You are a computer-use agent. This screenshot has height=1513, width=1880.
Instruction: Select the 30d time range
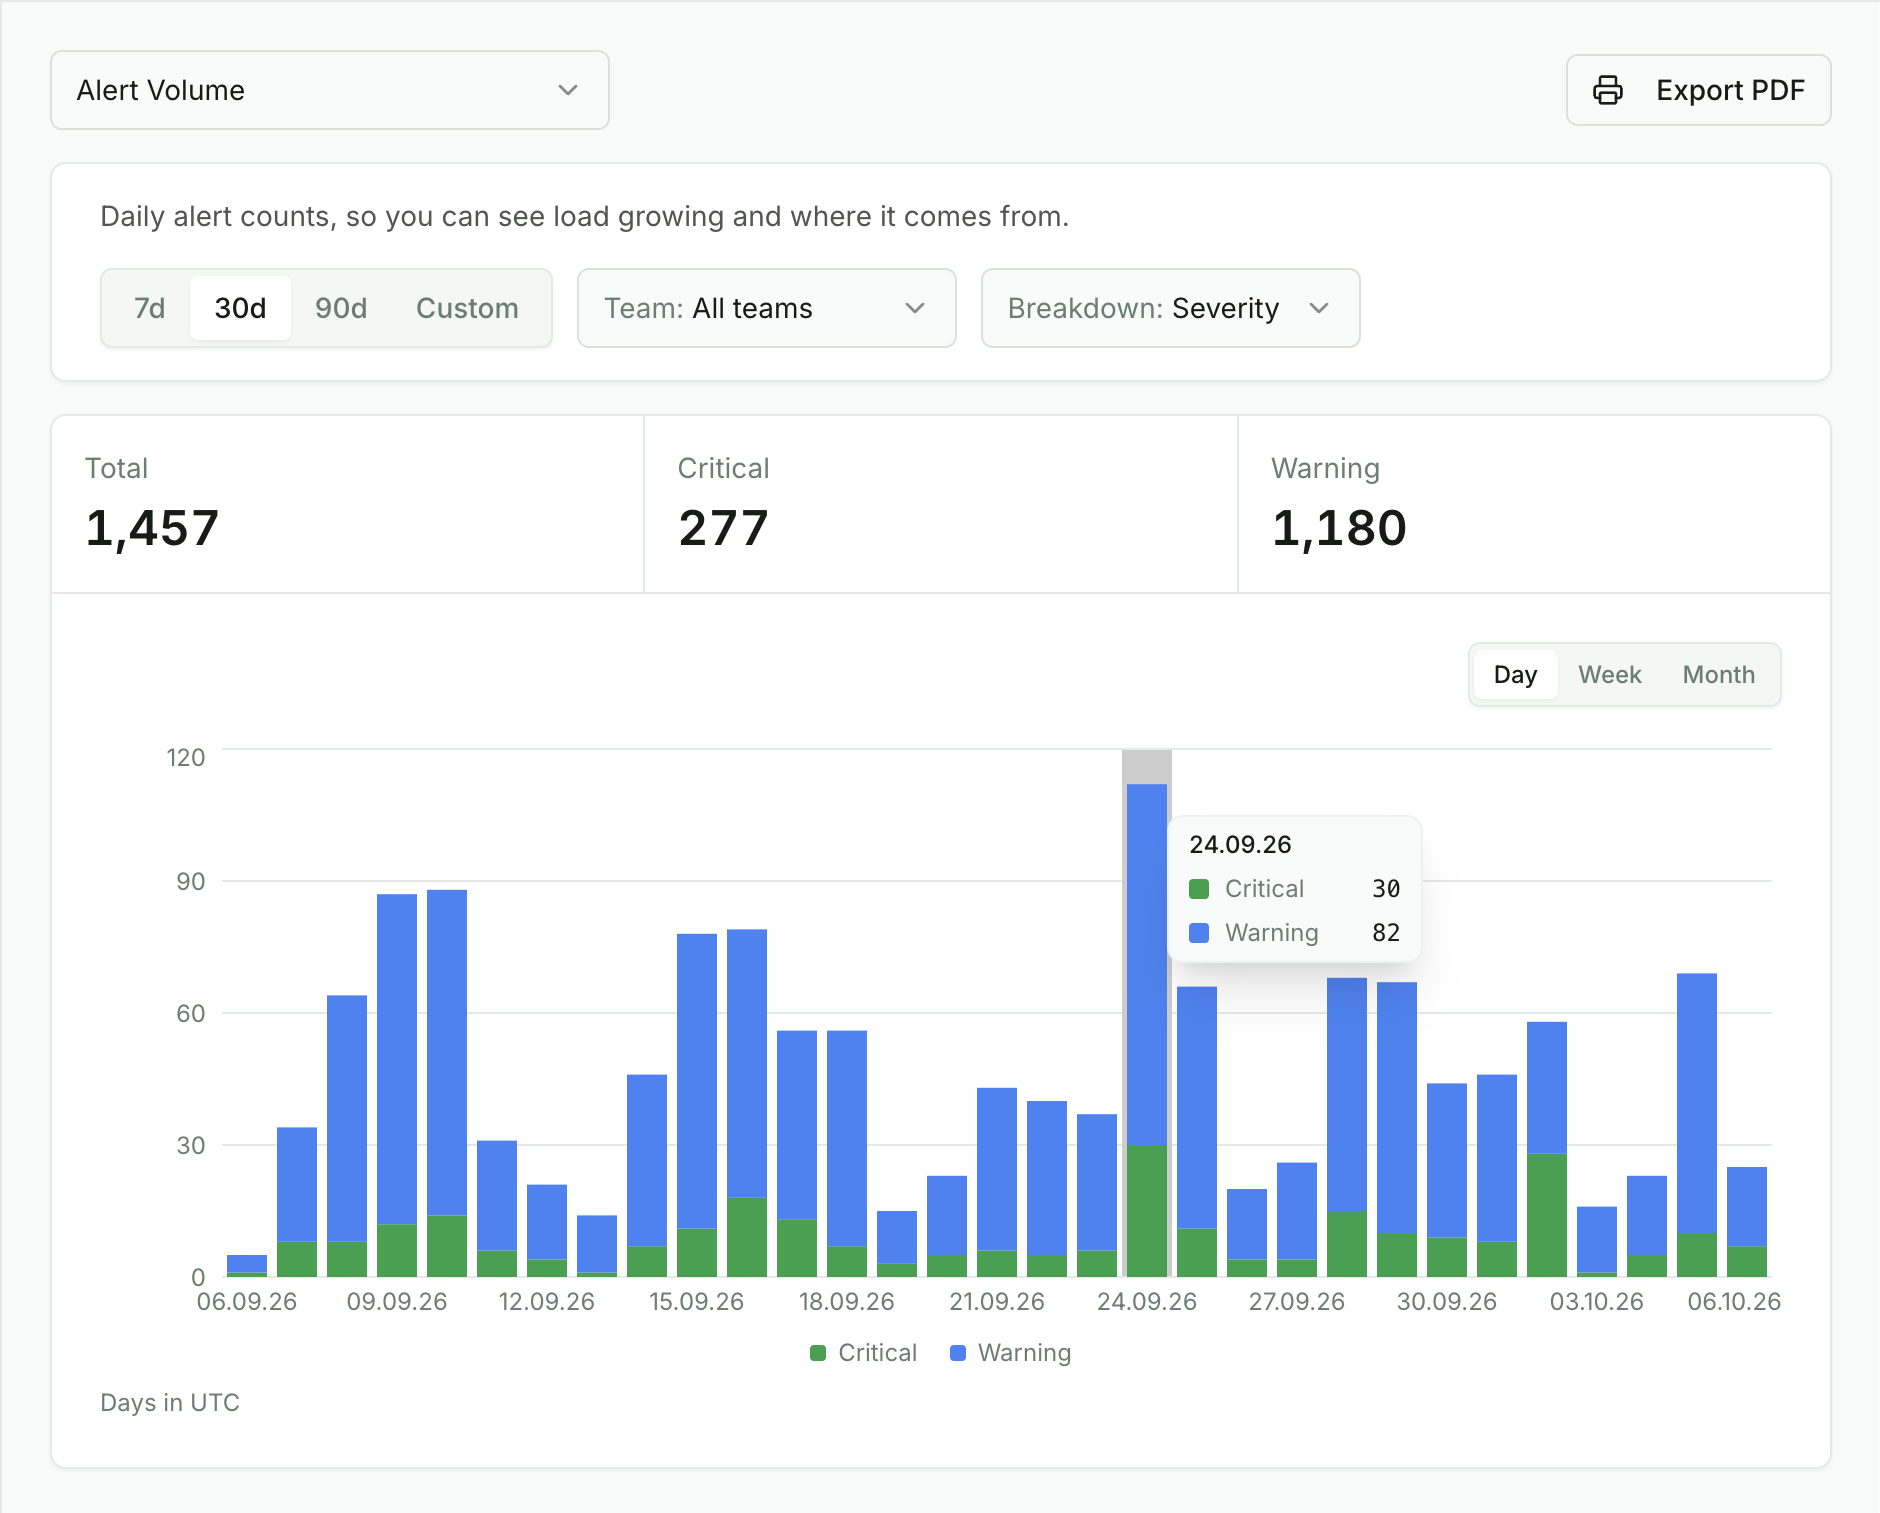click(x=240, y=308)
